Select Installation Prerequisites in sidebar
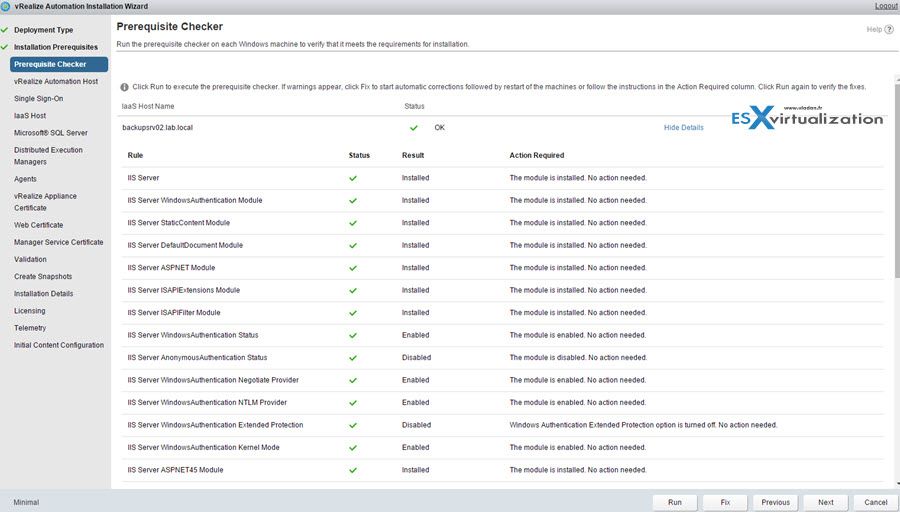 pos(56,47)
